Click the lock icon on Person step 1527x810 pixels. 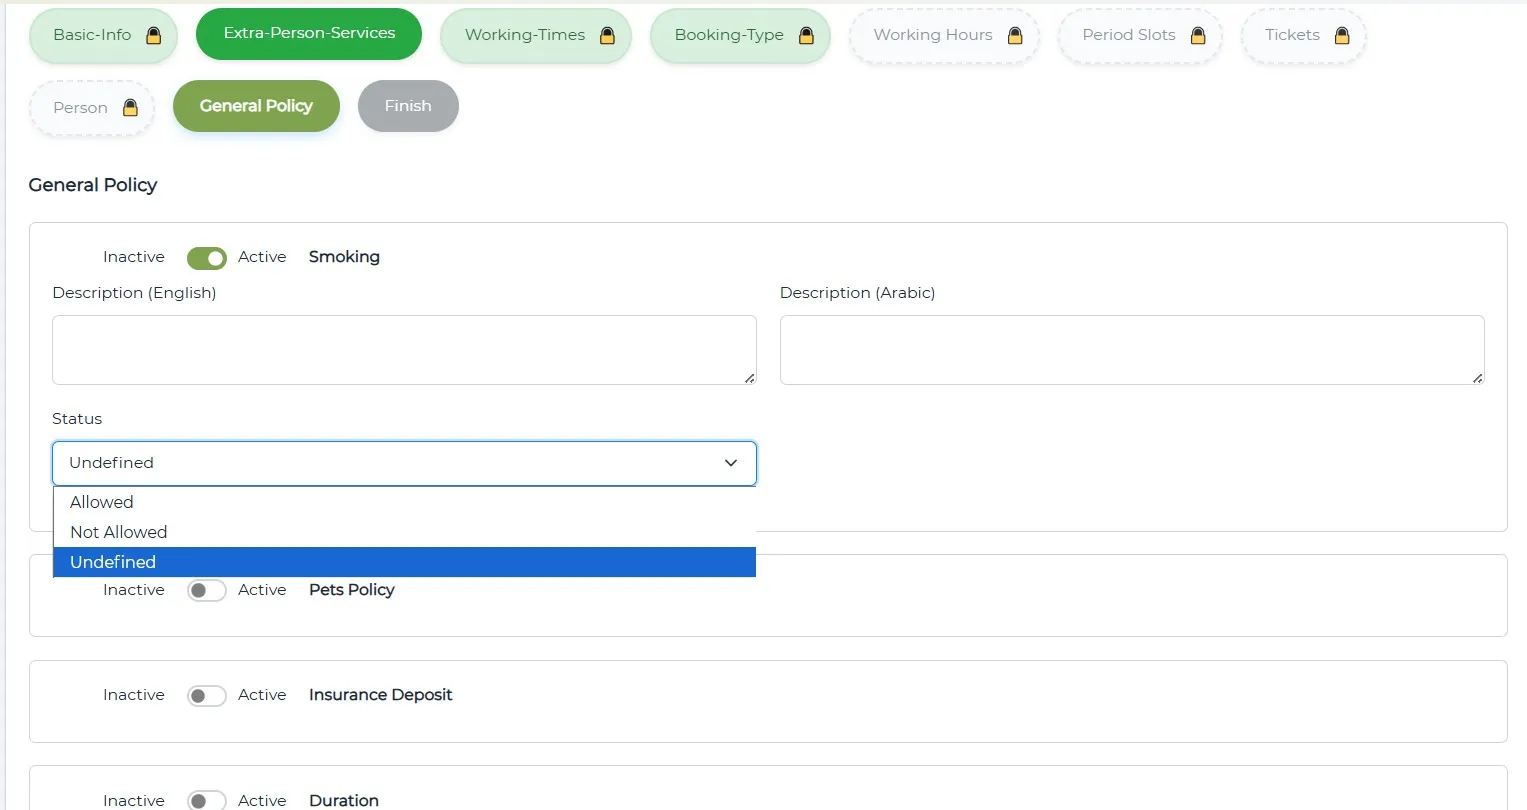point(130,107)
